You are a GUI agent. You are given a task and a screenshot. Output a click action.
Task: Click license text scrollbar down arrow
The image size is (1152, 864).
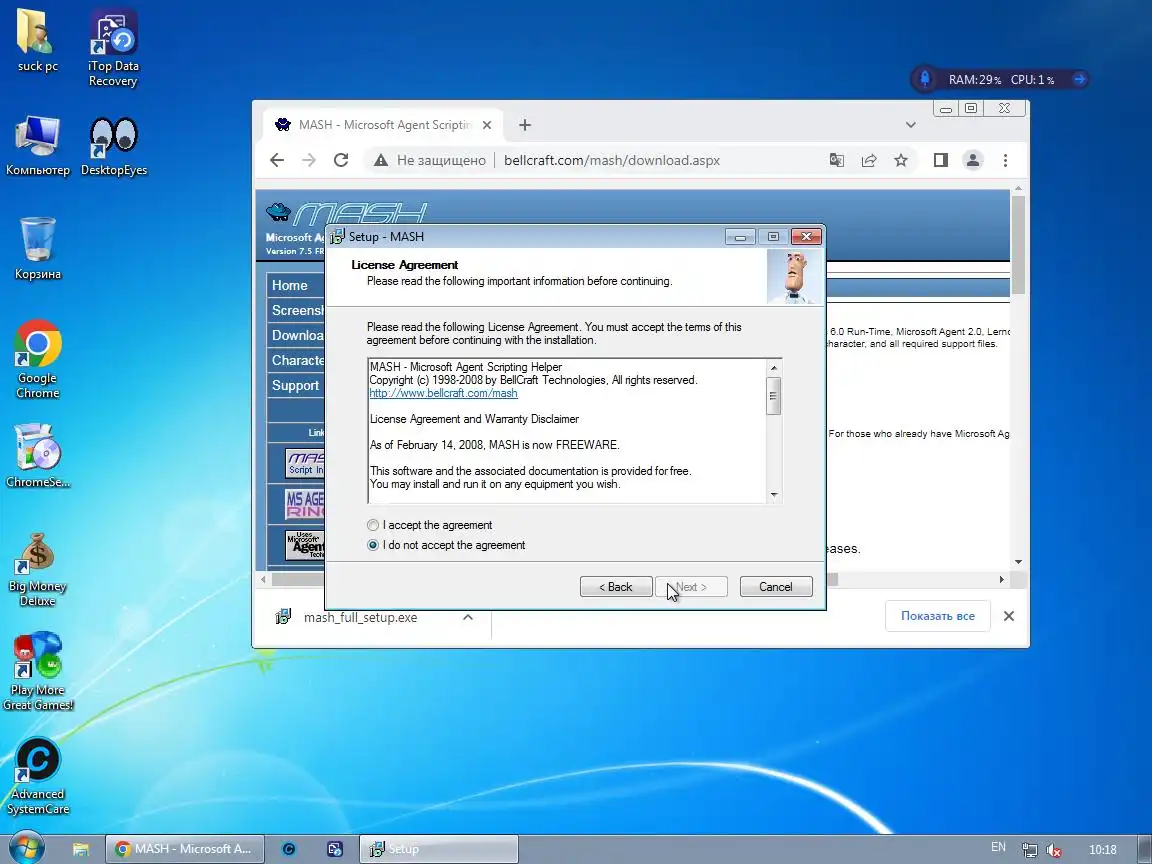click(x=773, y=494)
